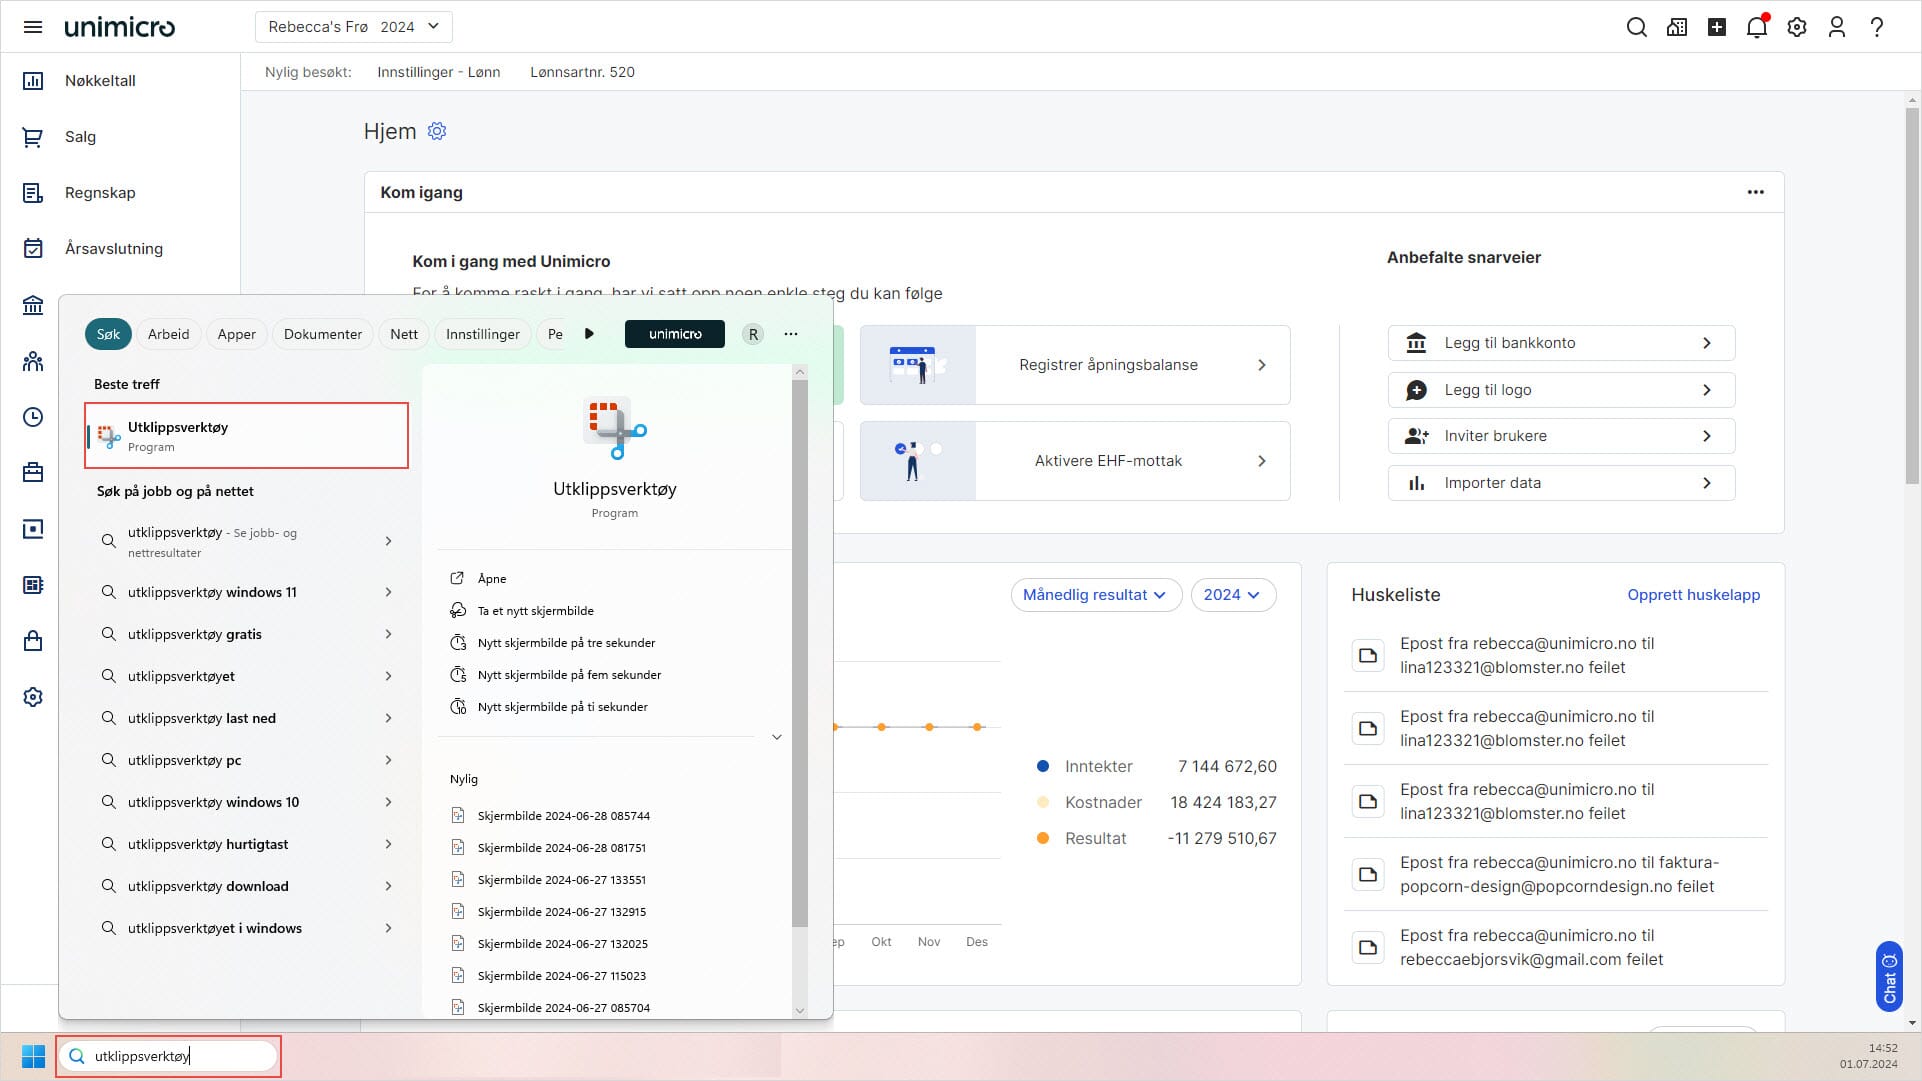Open the notifications bell icon
Viewport: 1922px width, 1081px height.
coord(1756,27)
